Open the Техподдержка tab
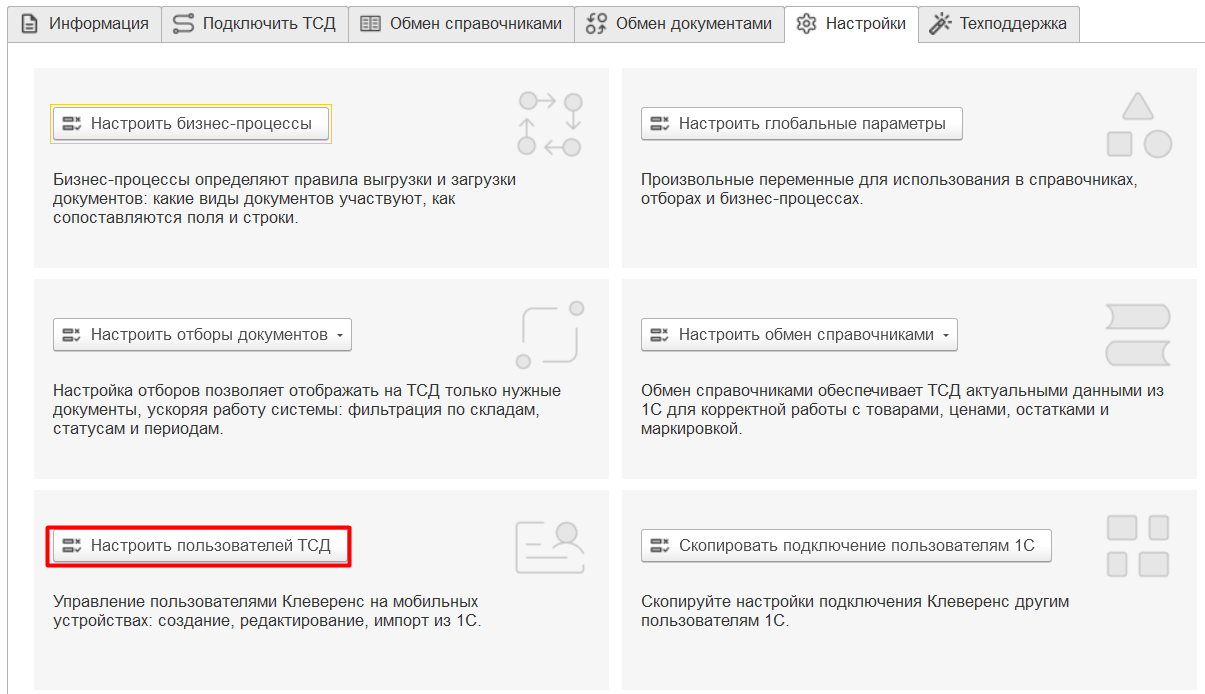The image size is (1205, 694). point(999,23)
